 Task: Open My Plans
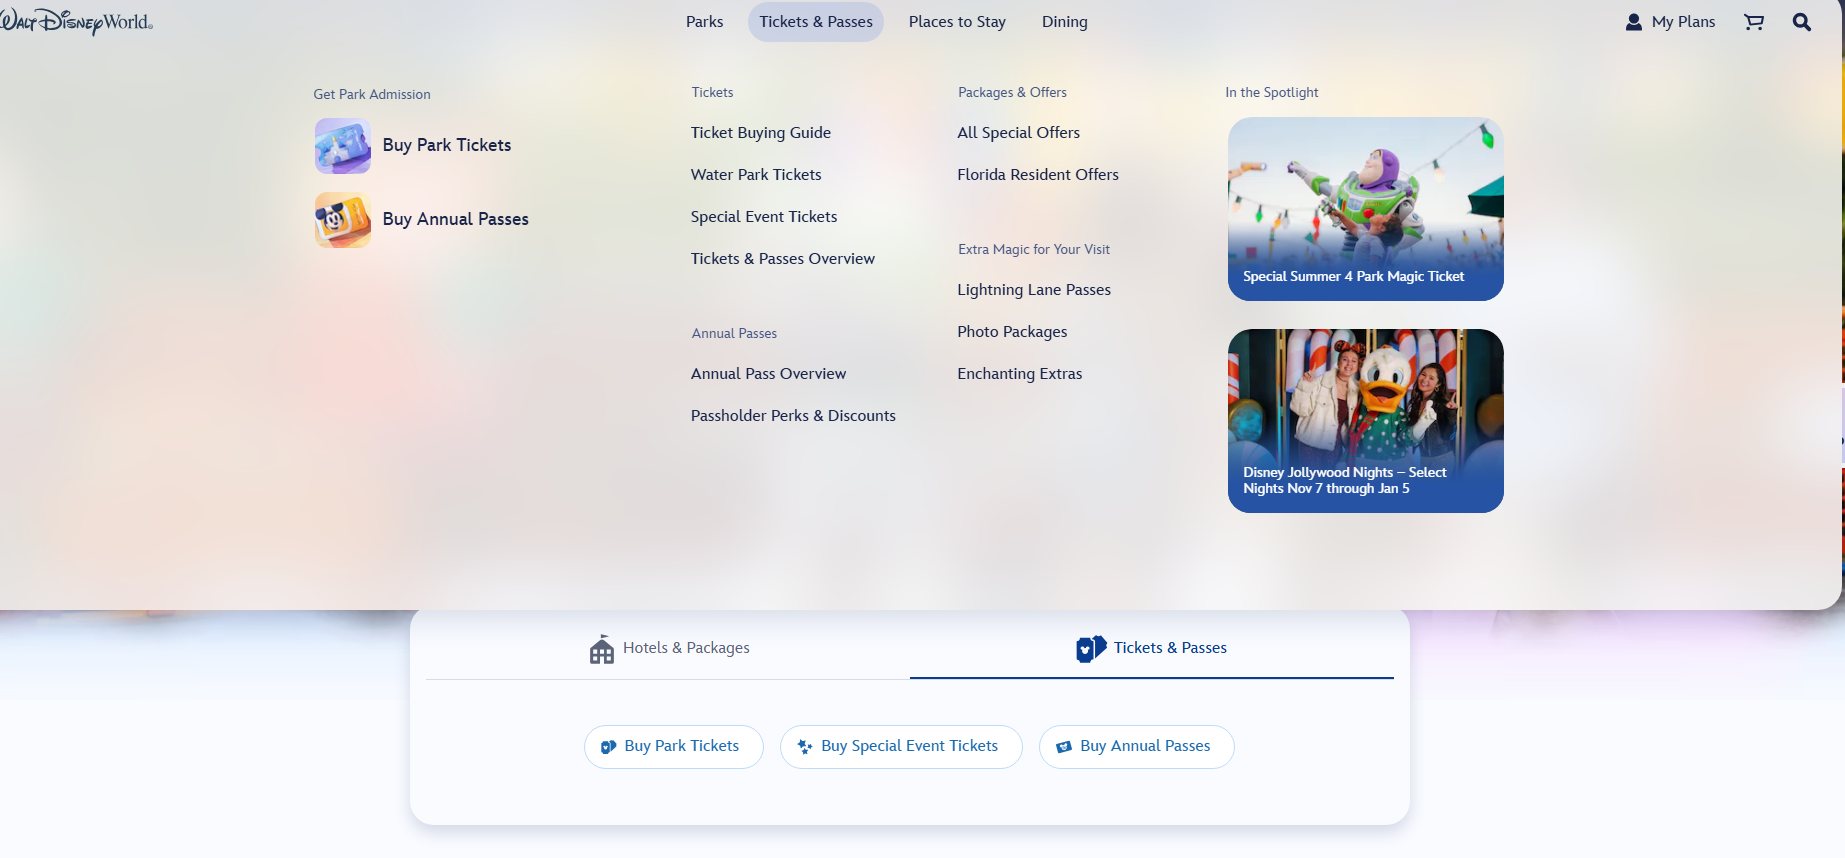coord(1670,22)
